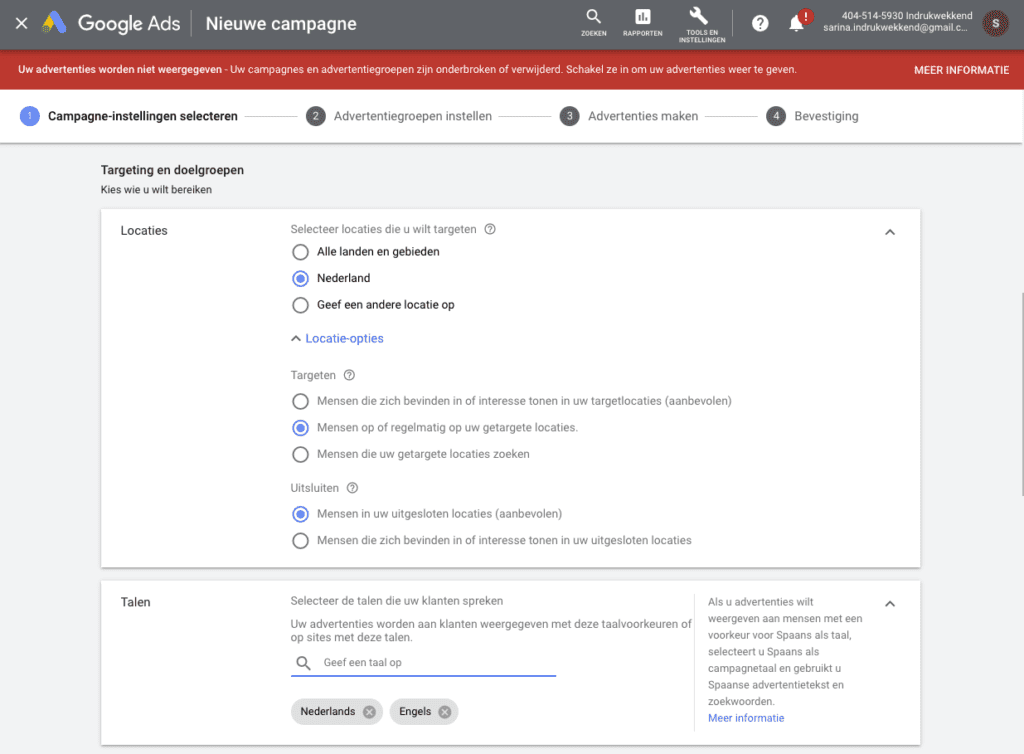Click the Meer informatie banner button
Image resolution: width=1024 pixels, height=754 pixels.
pyautogui.click(x=961, y=70)
